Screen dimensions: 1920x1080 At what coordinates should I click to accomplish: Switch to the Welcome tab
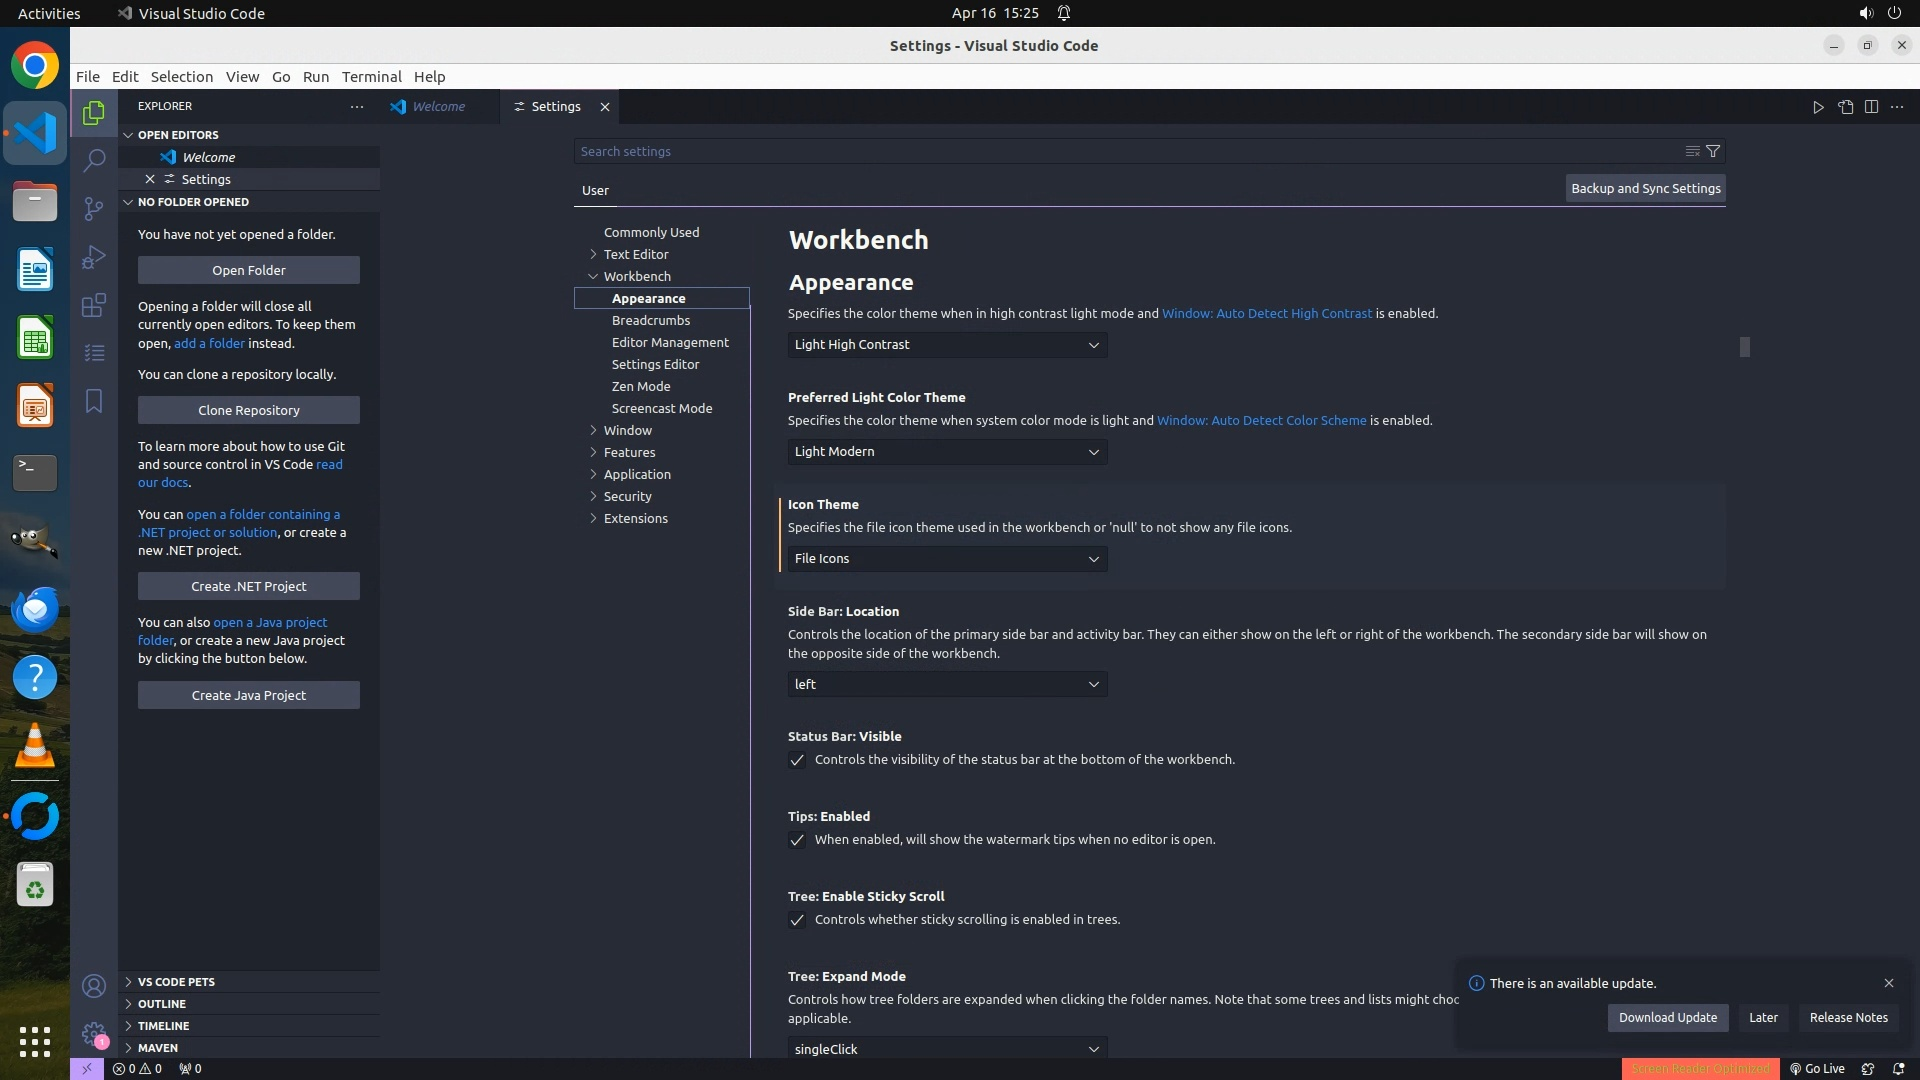(x=438, y=107)
